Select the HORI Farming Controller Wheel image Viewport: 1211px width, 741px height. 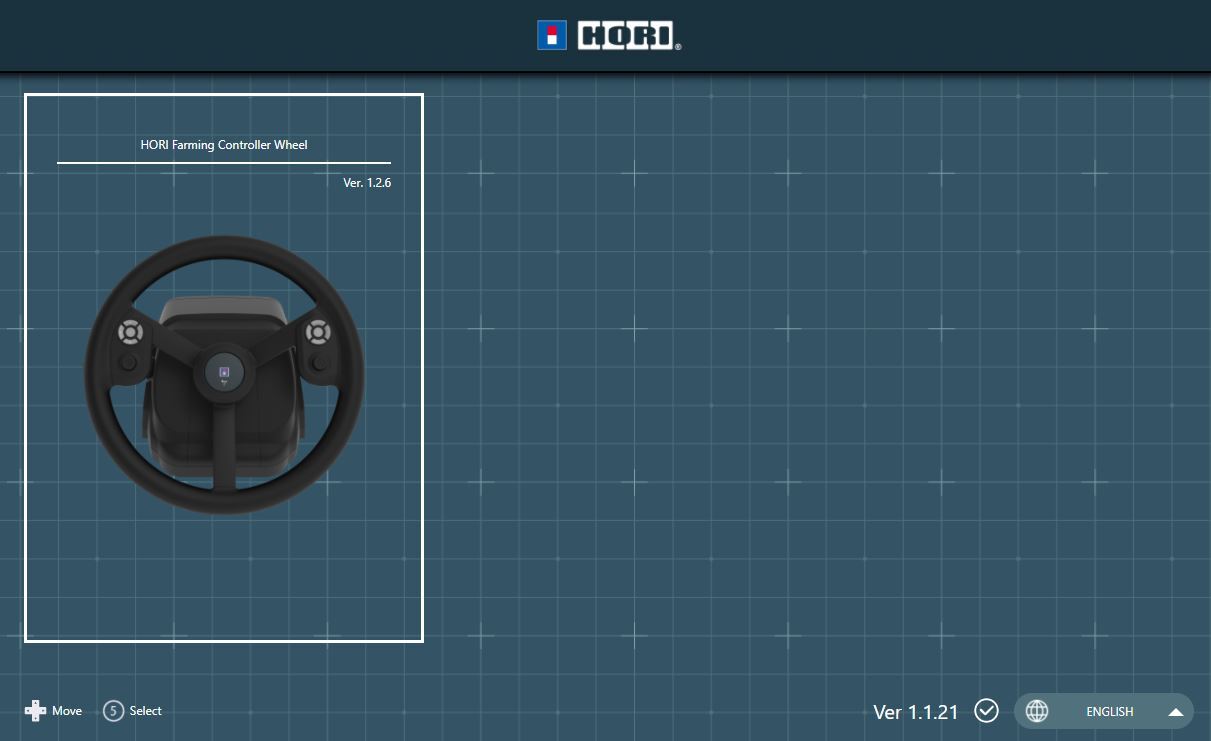[x=224, y=375]
